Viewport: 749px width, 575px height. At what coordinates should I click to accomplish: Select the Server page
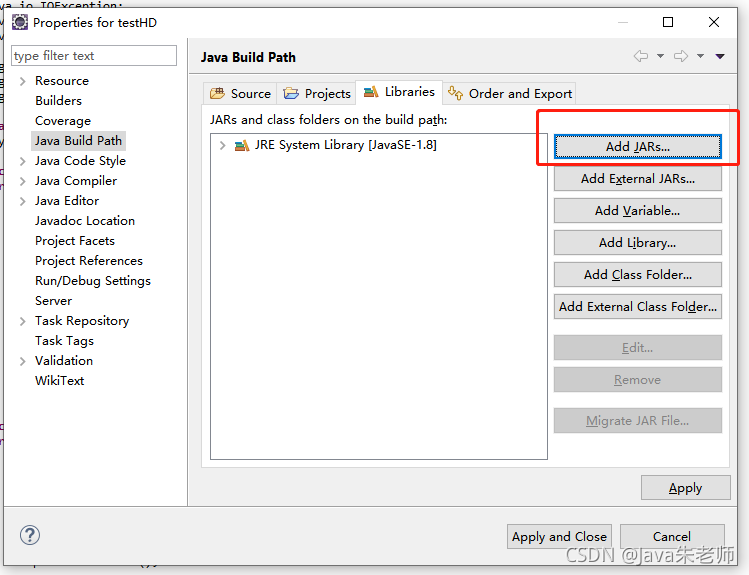click(54, 301)
